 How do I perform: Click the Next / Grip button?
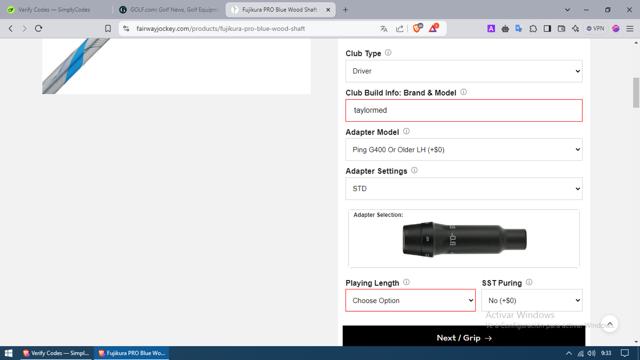(464, 336)
